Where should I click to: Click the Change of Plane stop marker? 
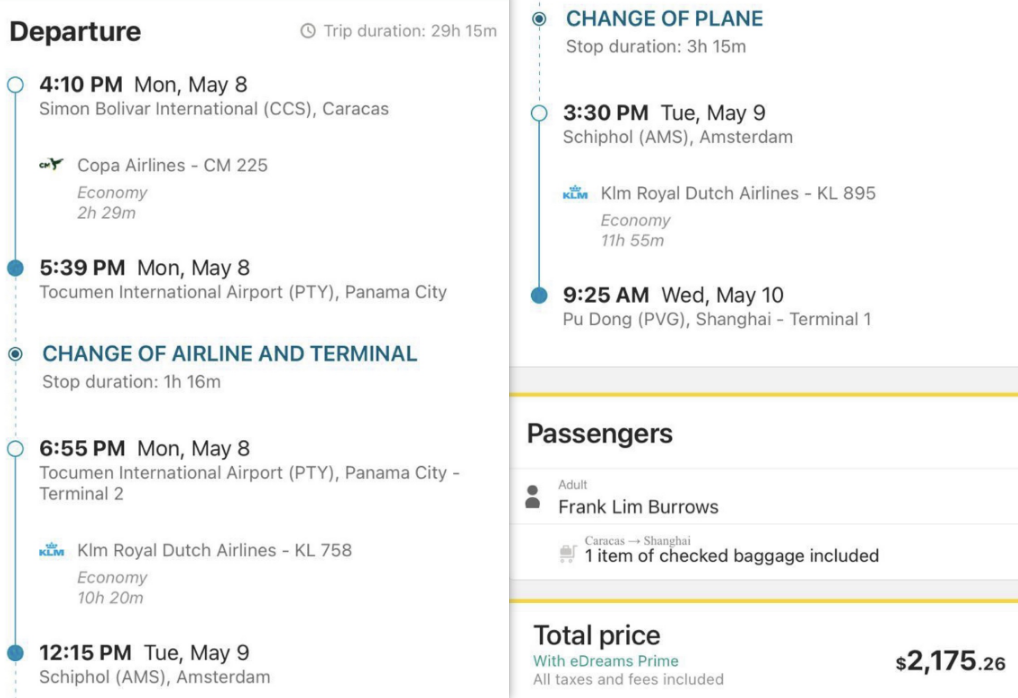pos(539,19)
